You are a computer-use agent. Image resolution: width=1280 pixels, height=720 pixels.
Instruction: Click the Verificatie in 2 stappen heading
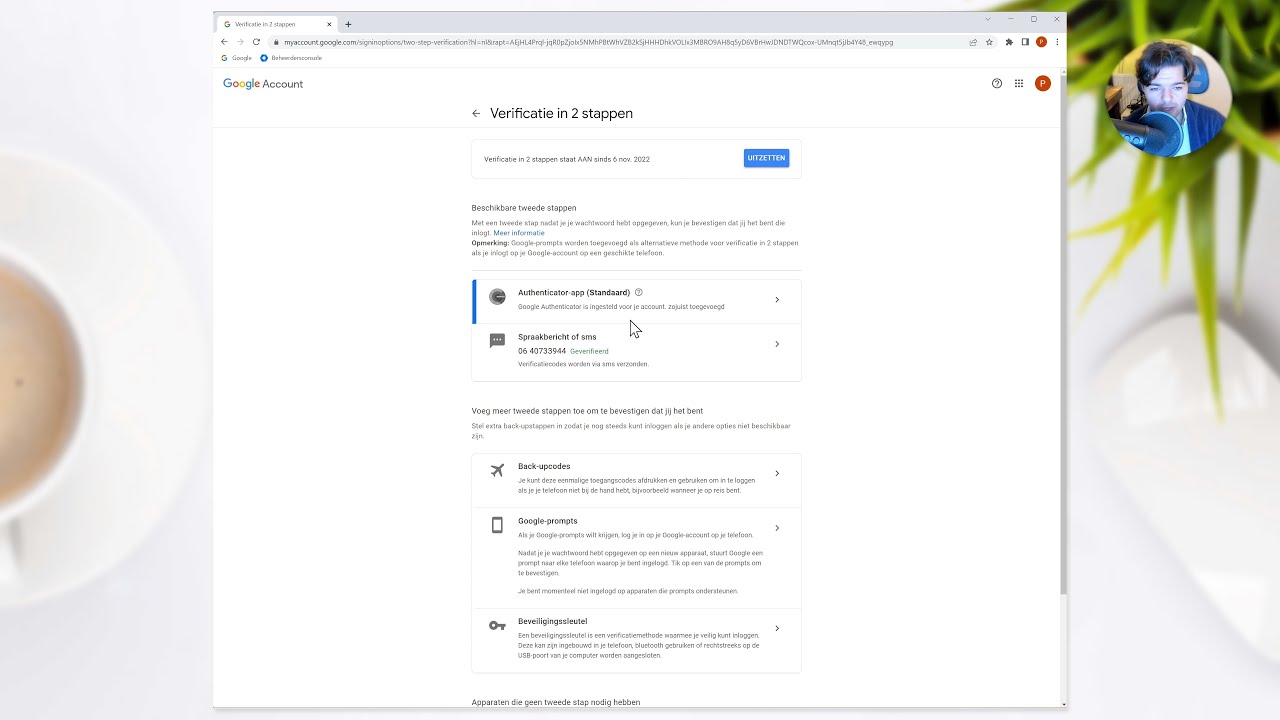[561, 114]
